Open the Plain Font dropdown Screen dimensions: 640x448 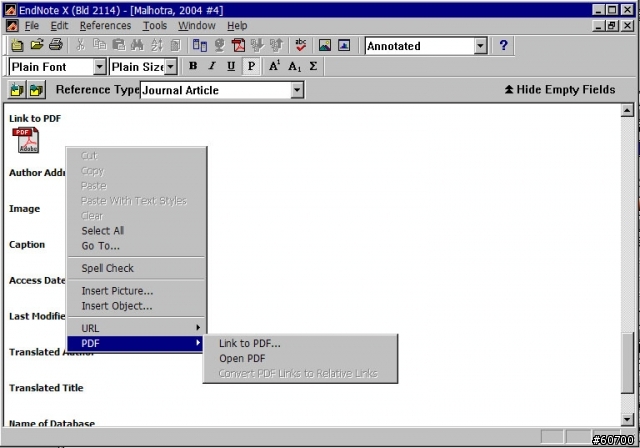(100, 67)
